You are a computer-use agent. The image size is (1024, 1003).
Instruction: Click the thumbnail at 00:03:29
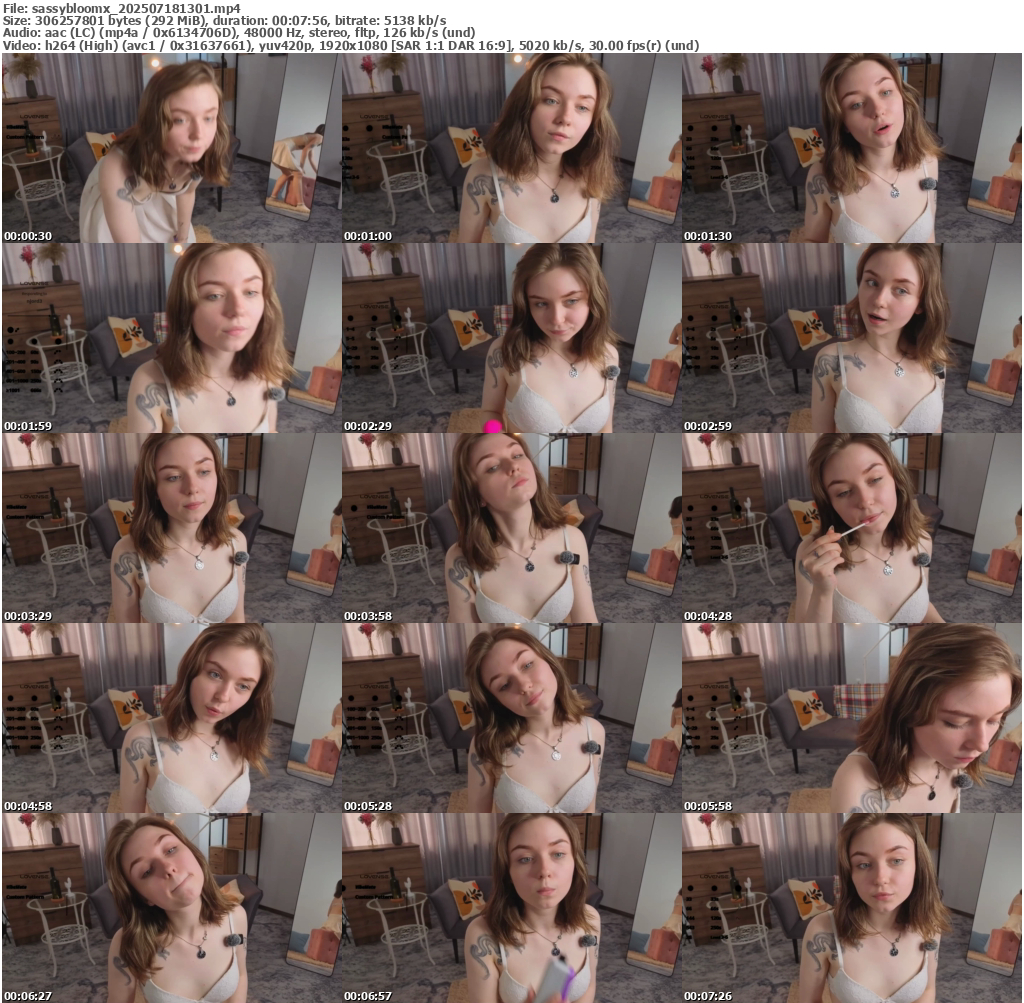point(171,528)
